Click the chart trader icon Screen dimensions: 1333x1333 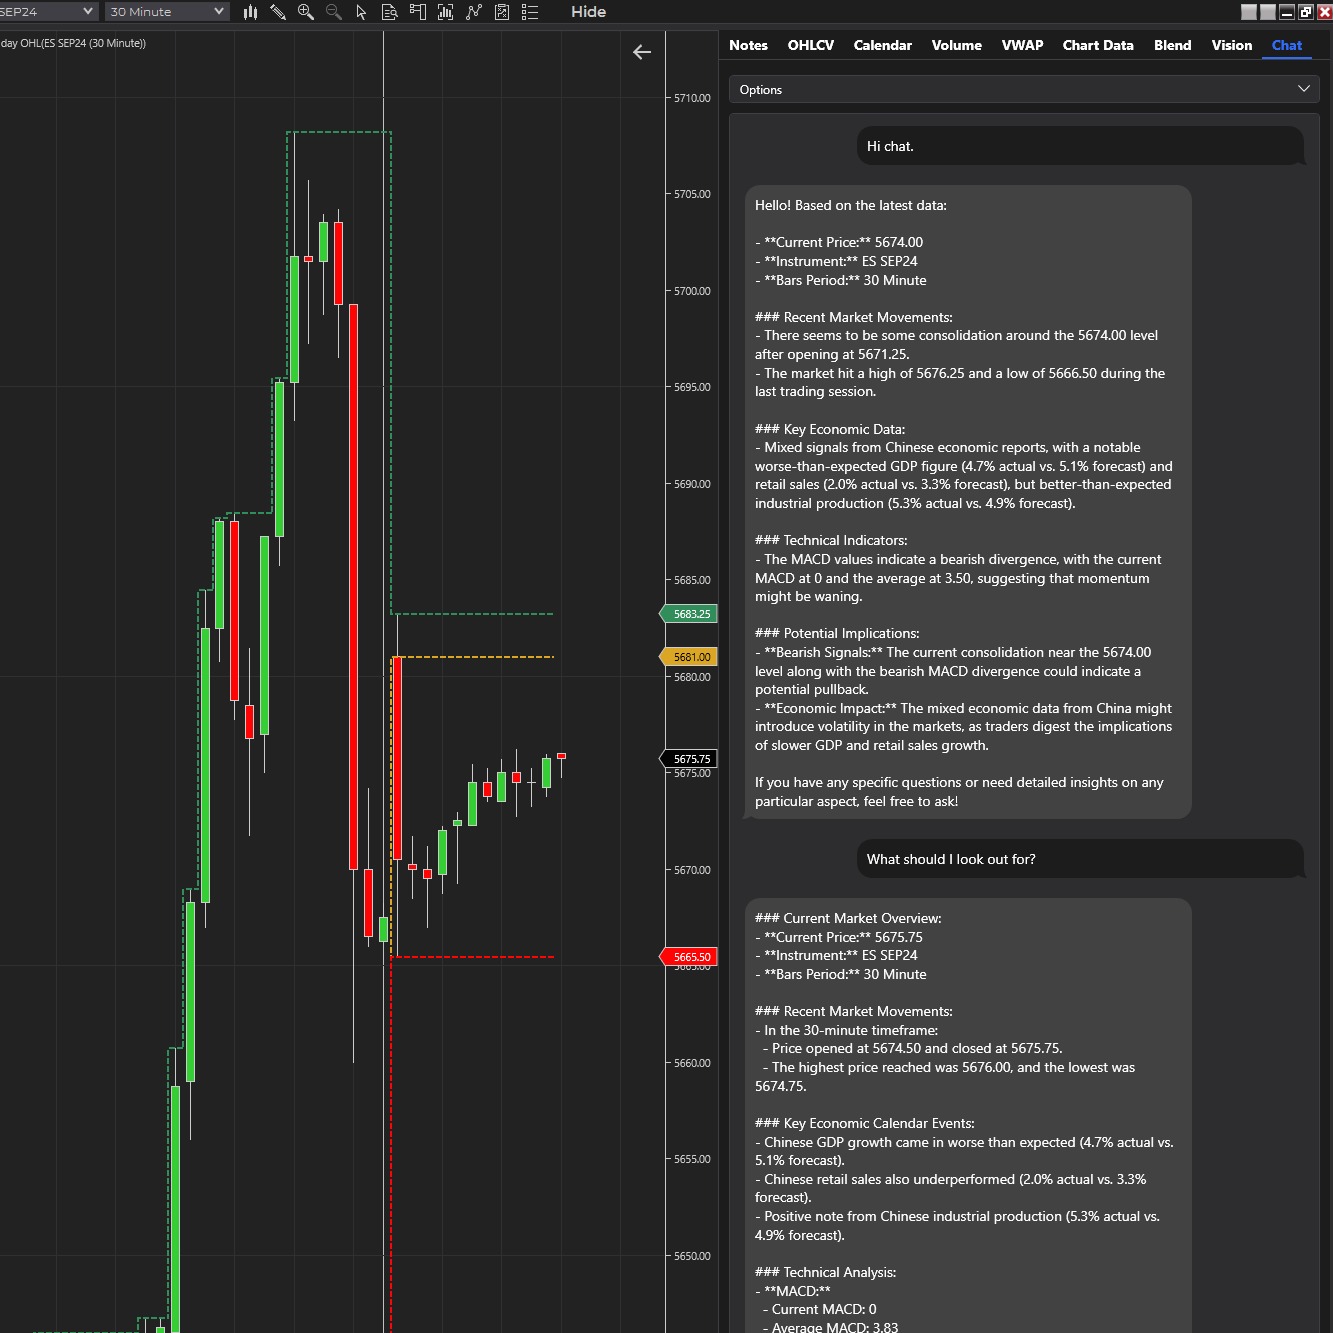coord(418,12)
